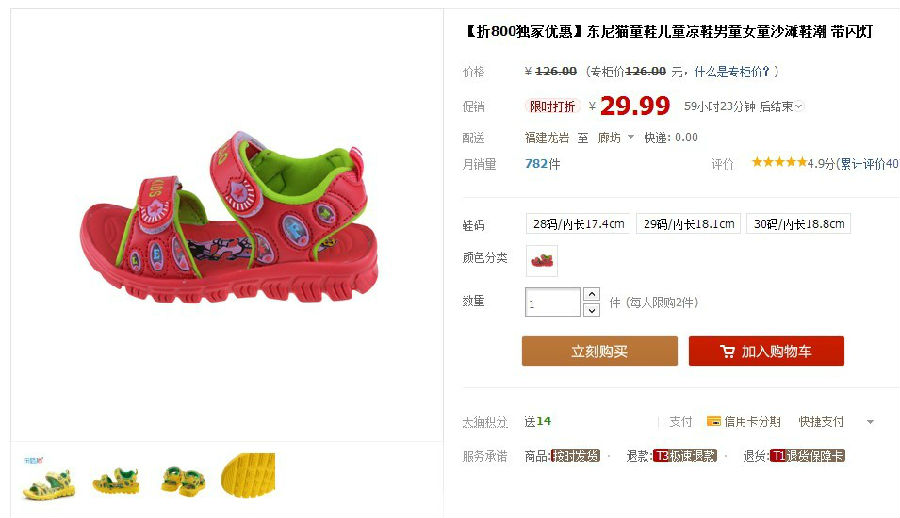900x518 pixels.
Task: Click the five-star rating icons
Action: tap(779, 163)
